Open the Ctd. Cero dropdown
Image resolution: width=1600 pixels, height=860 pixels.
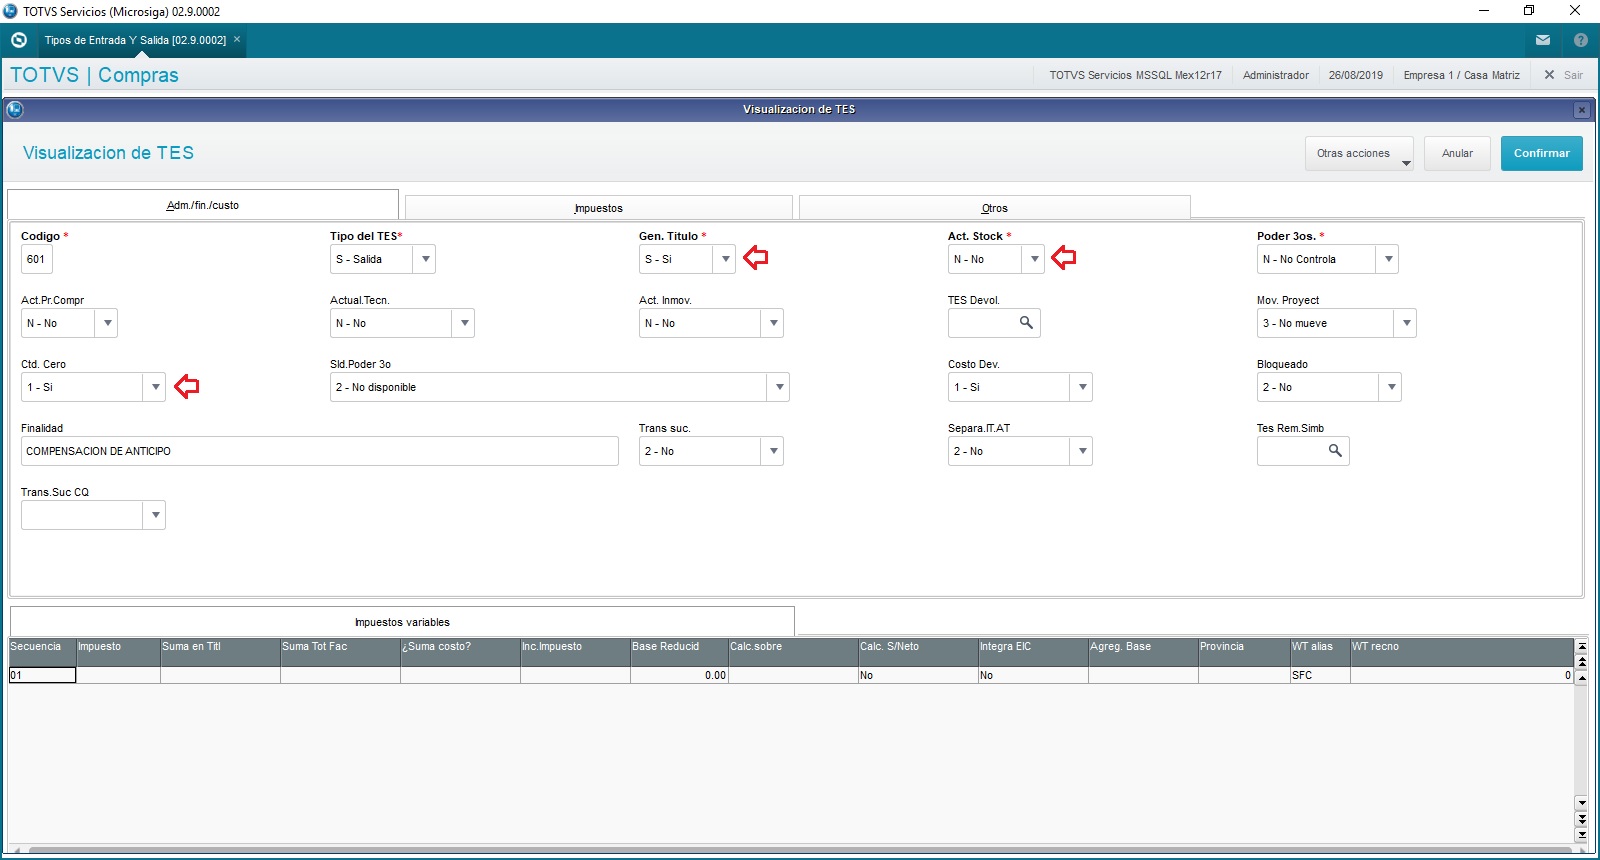[x=155, y=387]
